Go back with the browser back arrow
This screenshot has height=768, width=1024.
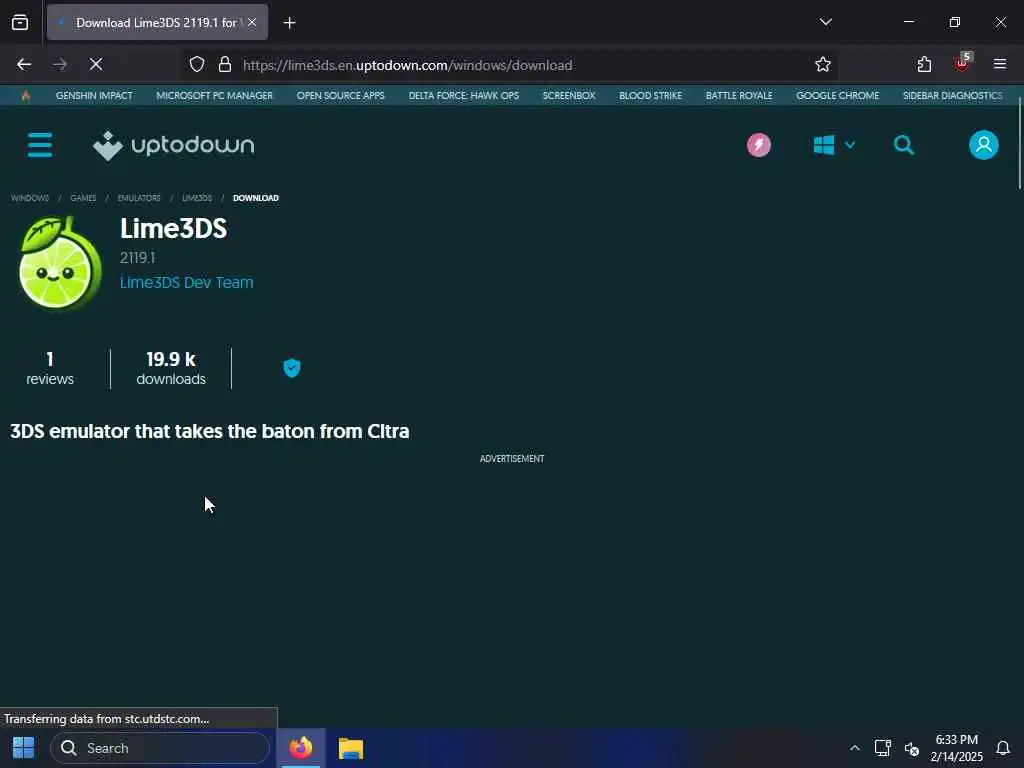24,64
